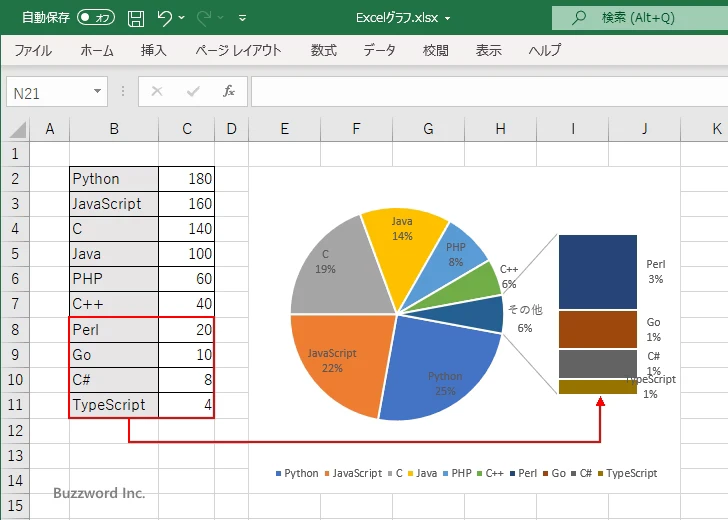Select the cell containing JavaScript
The width and height of the screenshot is (728, 520).
pyautogui.click(x=114, y=204)
